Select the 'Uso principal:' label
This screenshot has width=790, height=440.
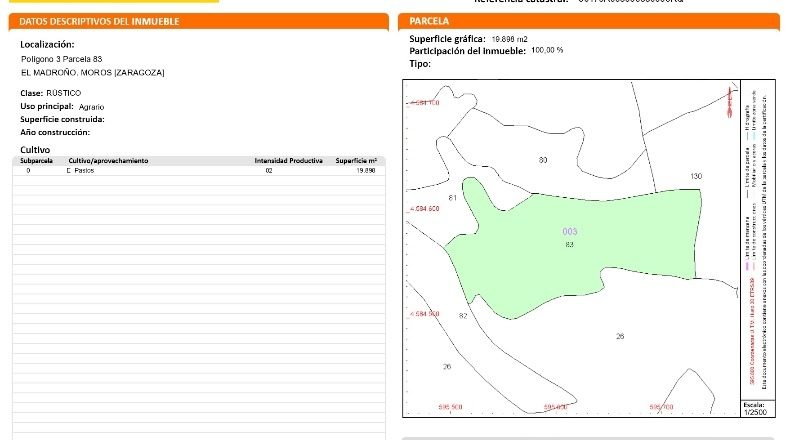pos(47,106)
